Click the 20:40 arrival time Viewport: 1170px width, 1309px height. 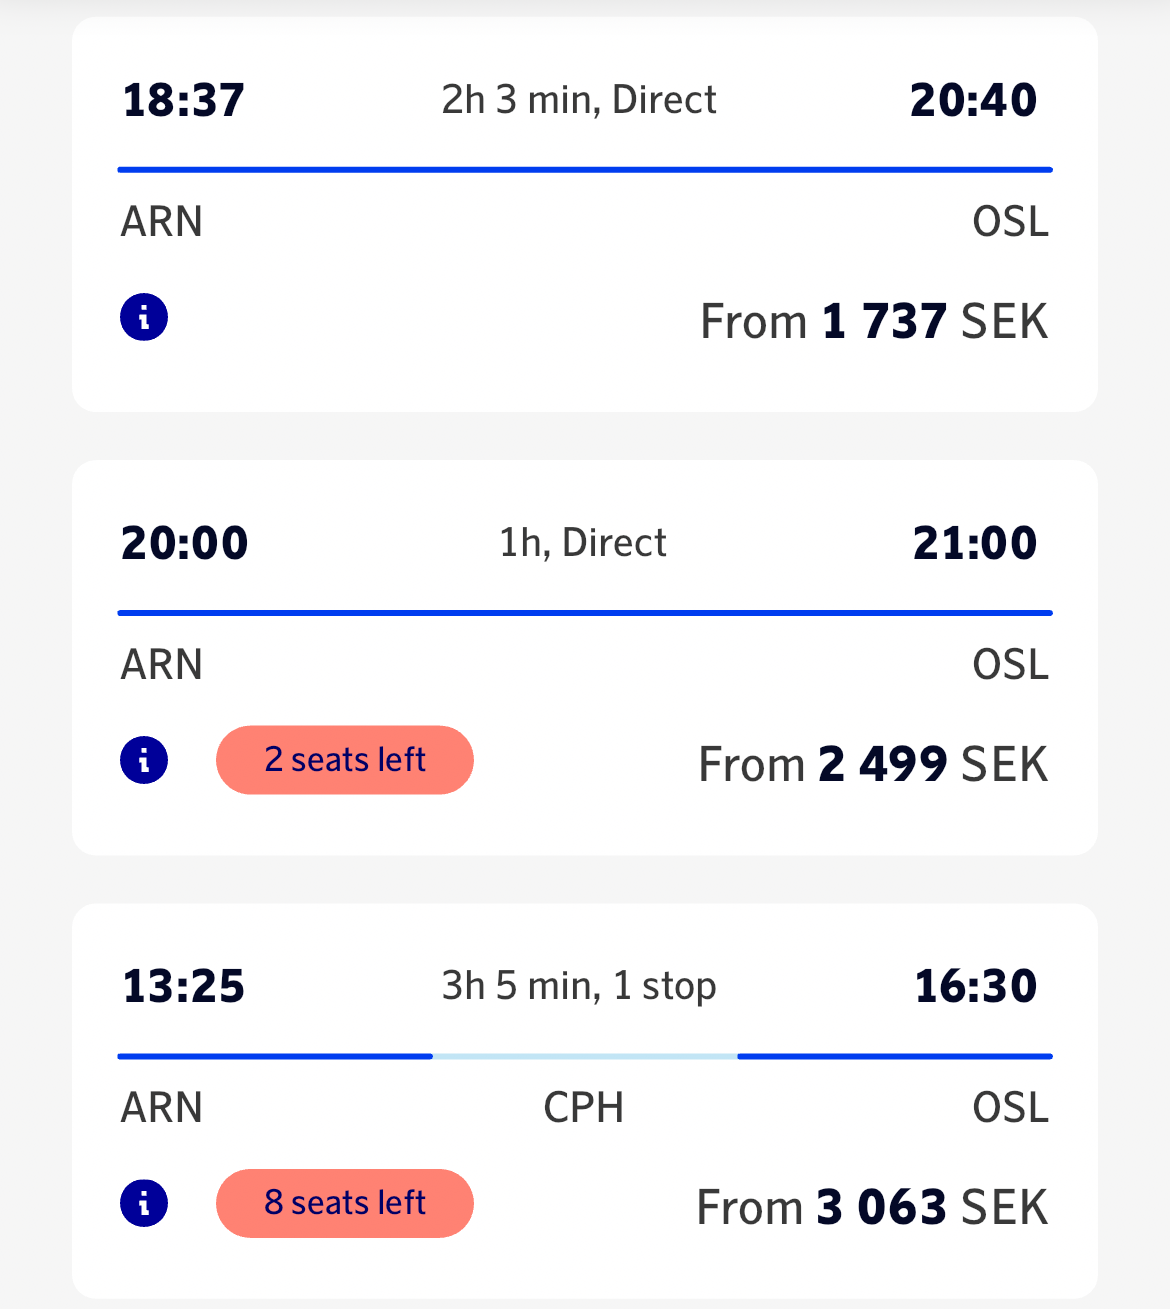(x=973, y=100)
